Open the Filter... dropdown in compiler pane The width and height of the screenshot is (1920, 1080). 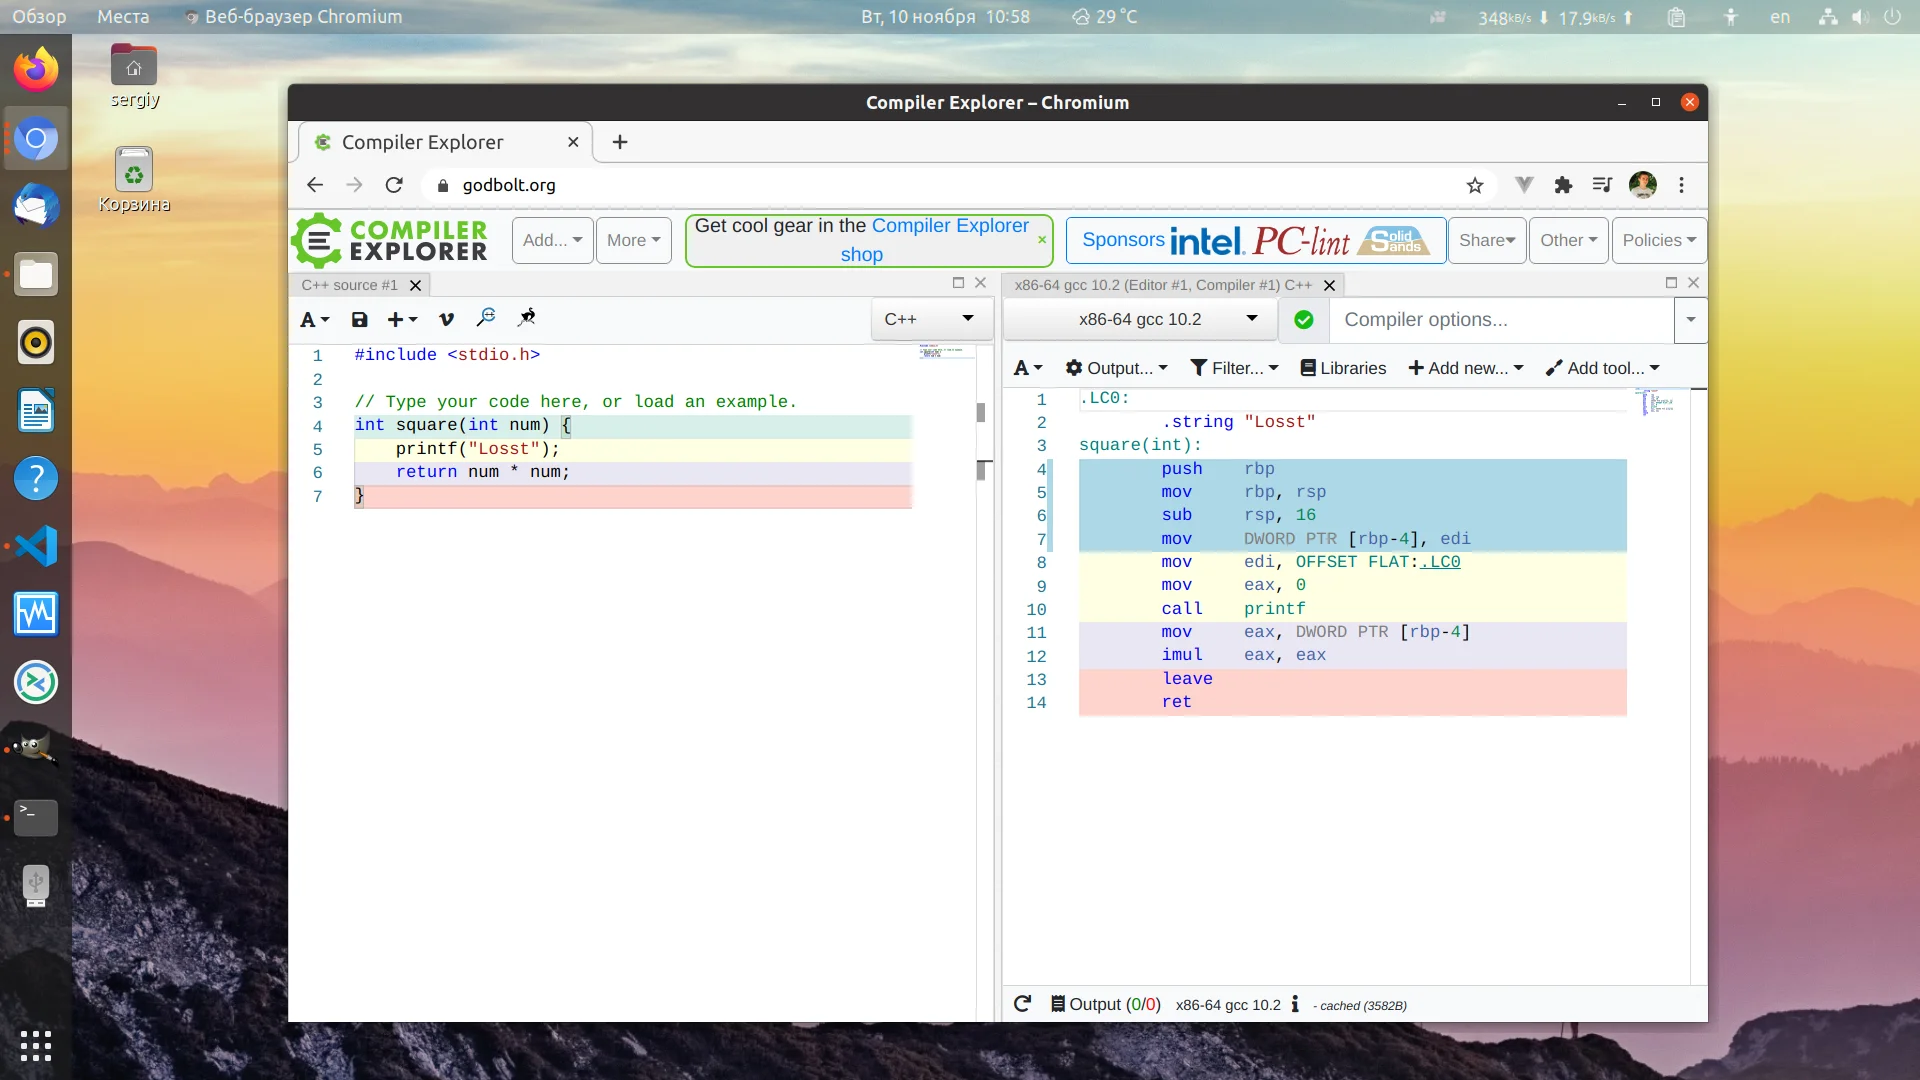click(1235, 368)
